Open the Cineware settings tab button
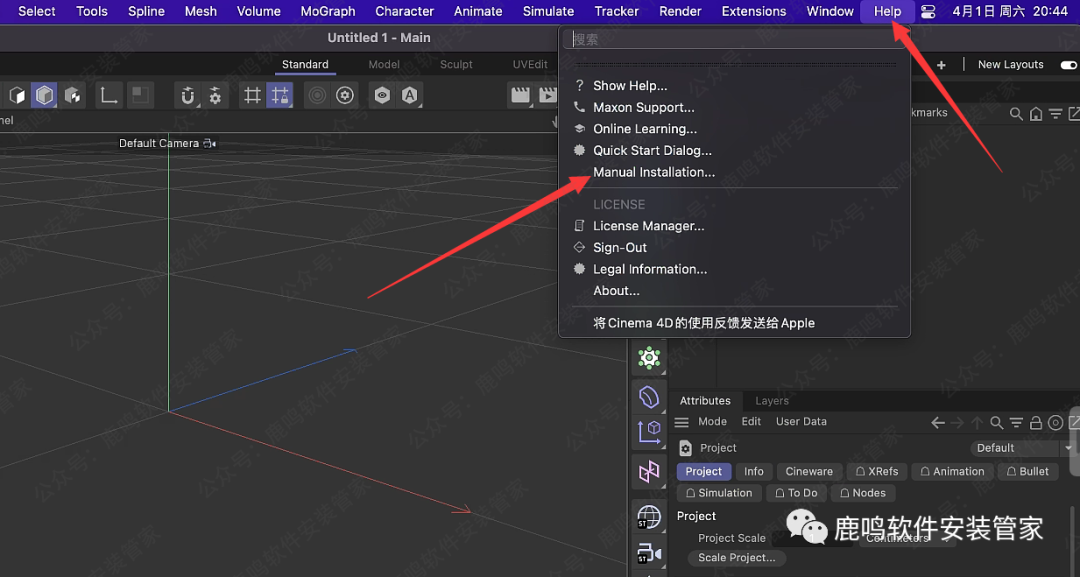This screenshot has height=577, width=1080. click(809, 472)
